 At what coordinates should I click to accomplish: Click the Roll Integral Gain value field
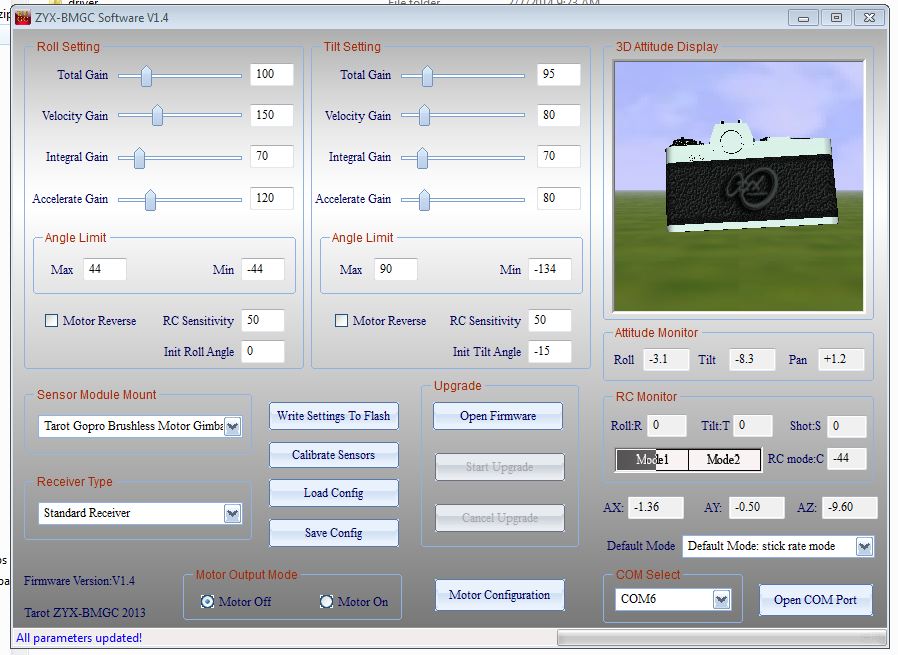272,156
